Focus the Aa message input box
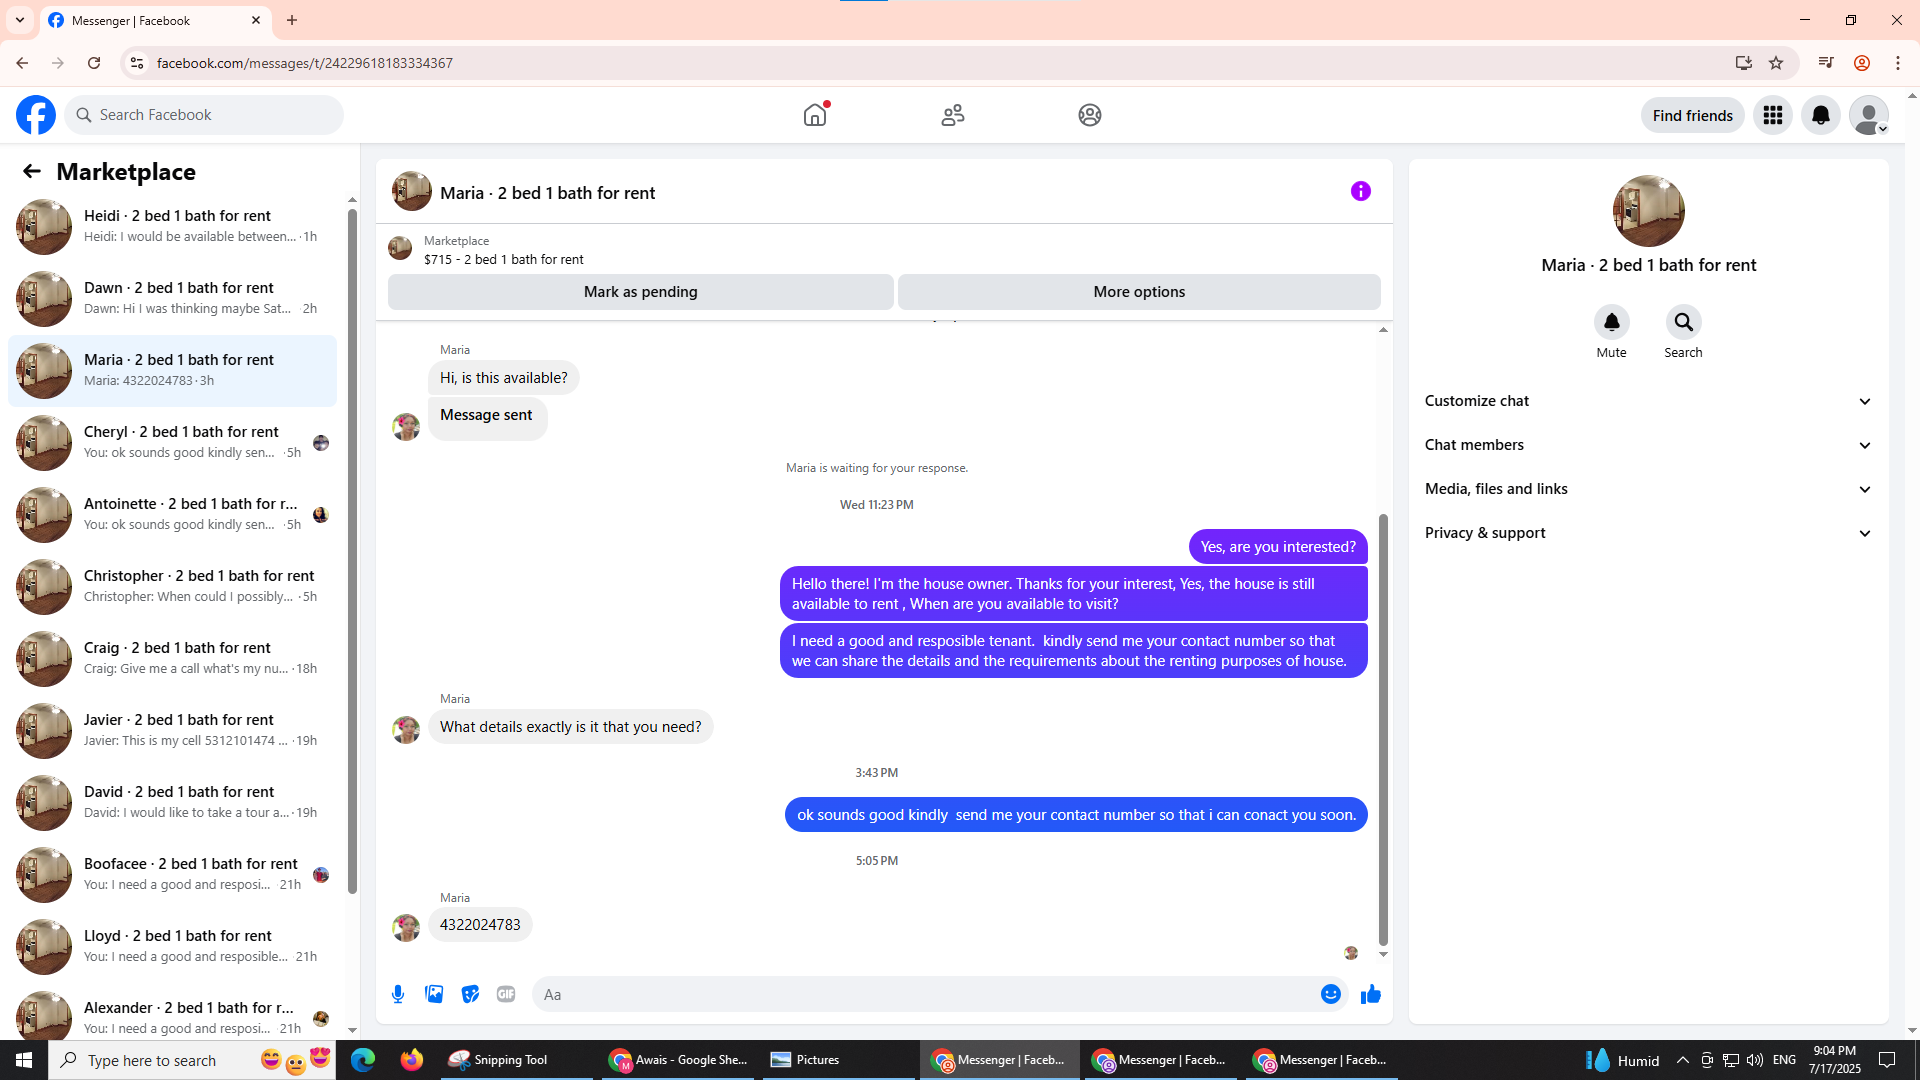The height and width of the screenshot is (1080, 1920). coord(925,994)
